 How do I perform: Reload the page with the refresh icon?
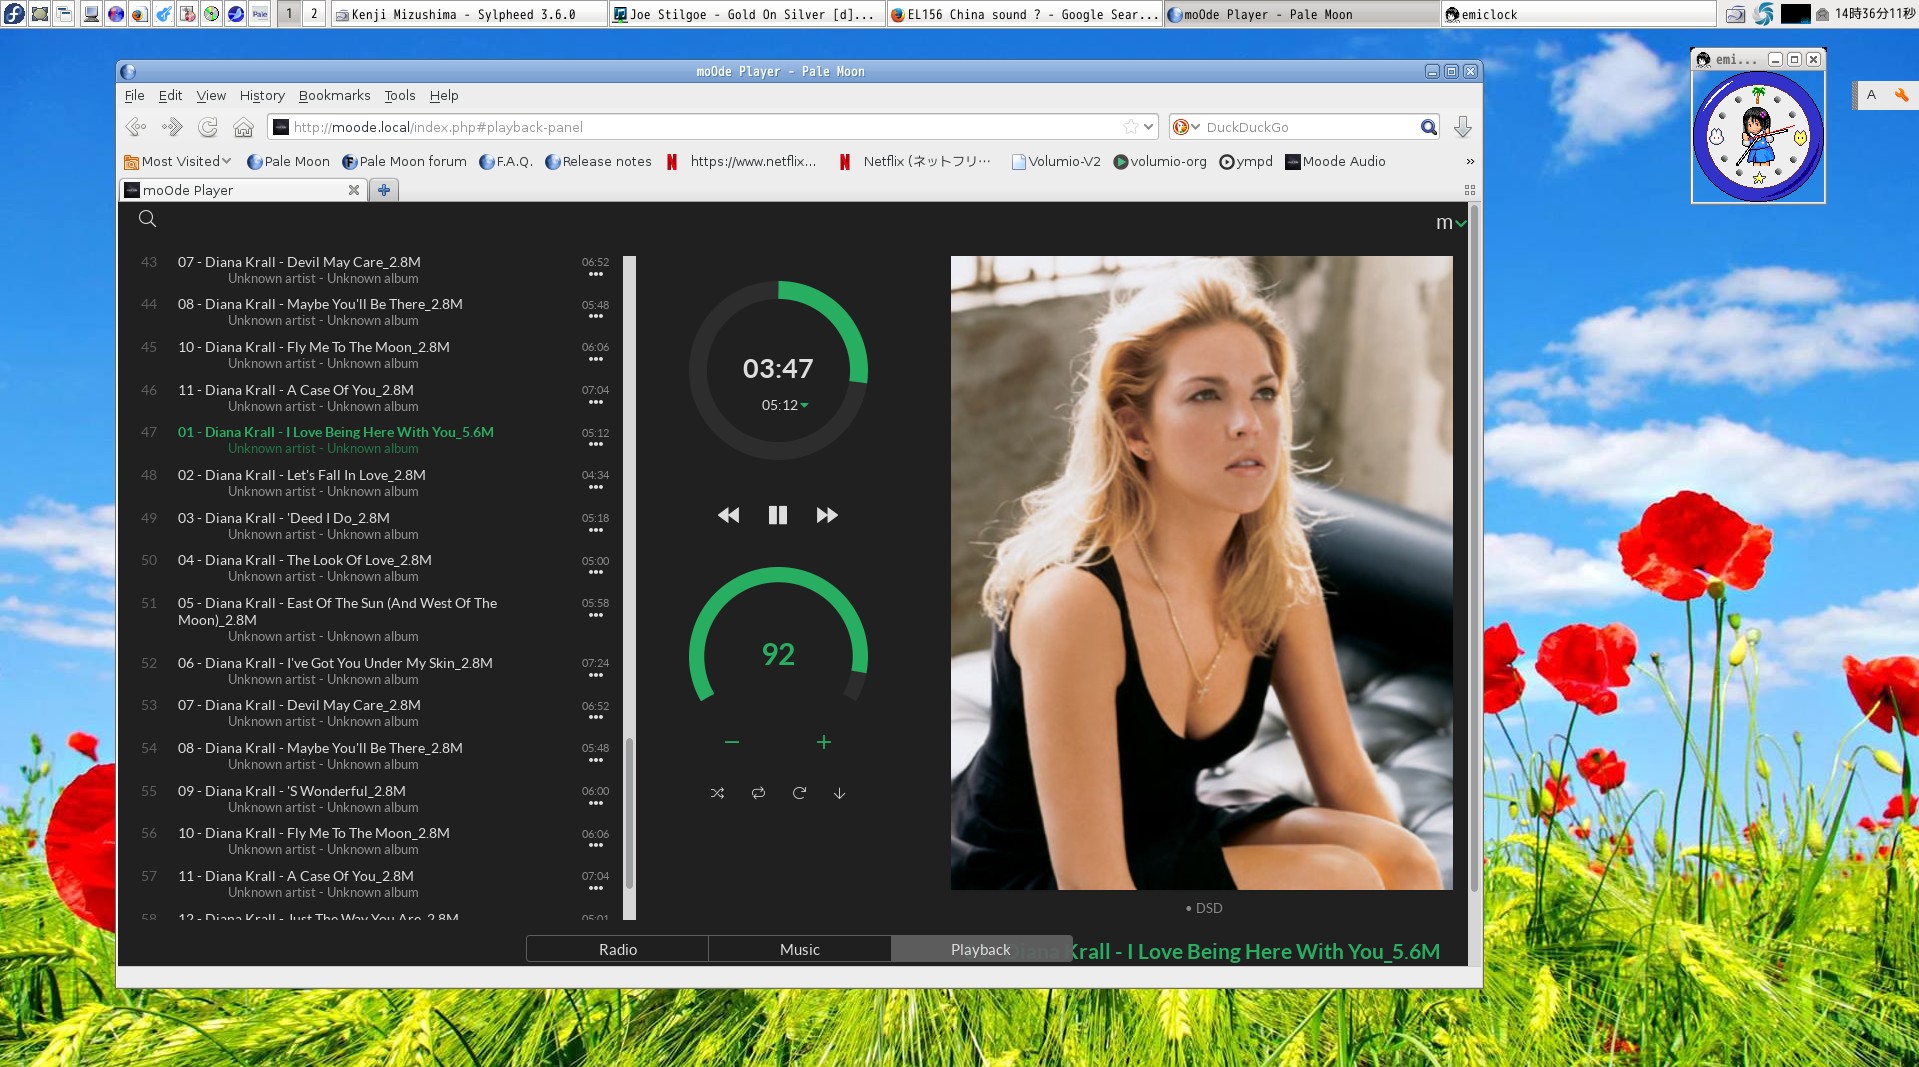pos(208,127)
